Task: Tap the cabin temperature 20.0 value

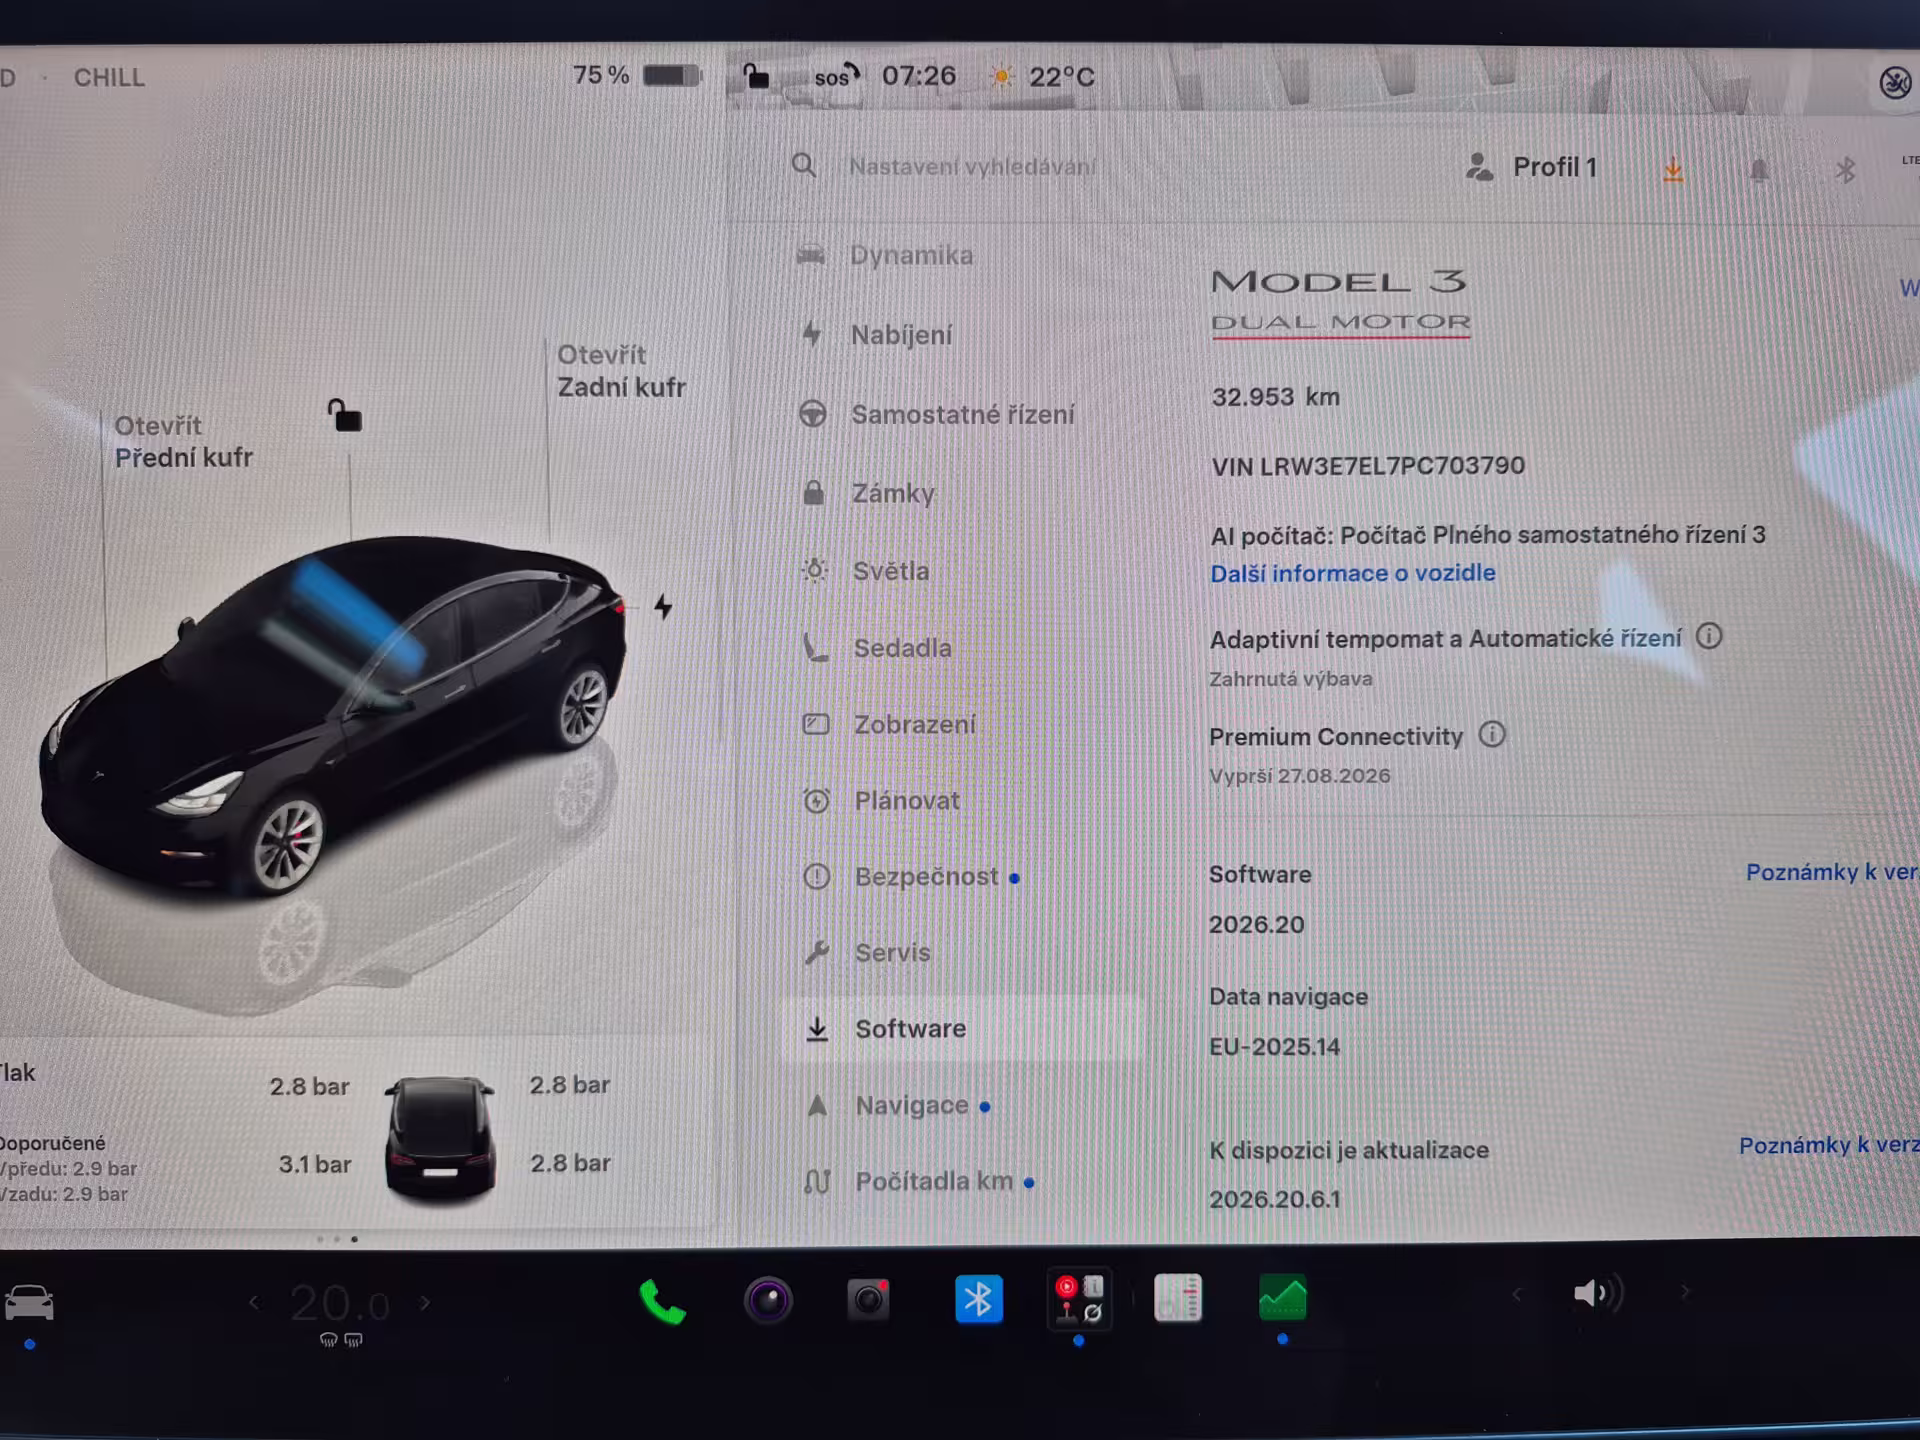Action: point(340,1303)
